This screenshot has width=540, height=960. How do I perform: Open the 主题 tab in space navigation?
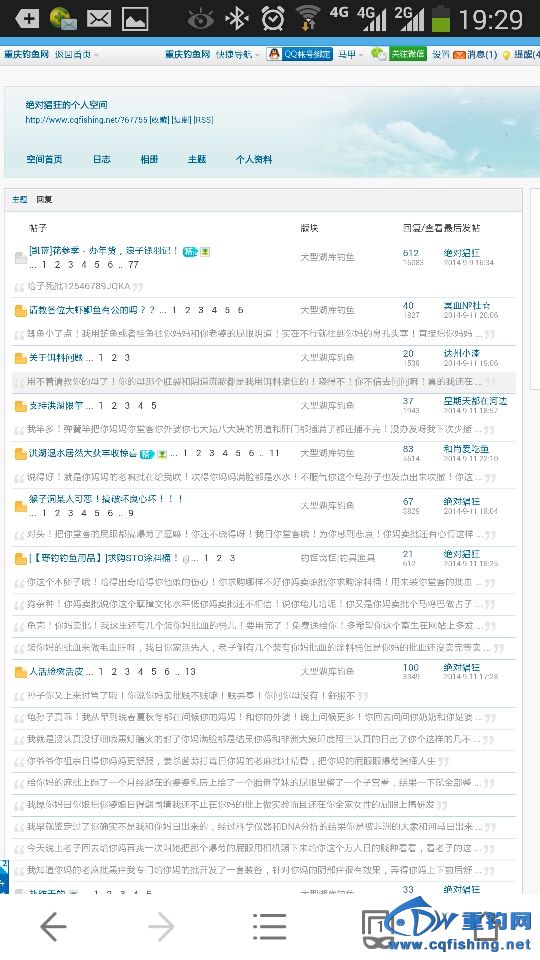click(x=197, y=159)
